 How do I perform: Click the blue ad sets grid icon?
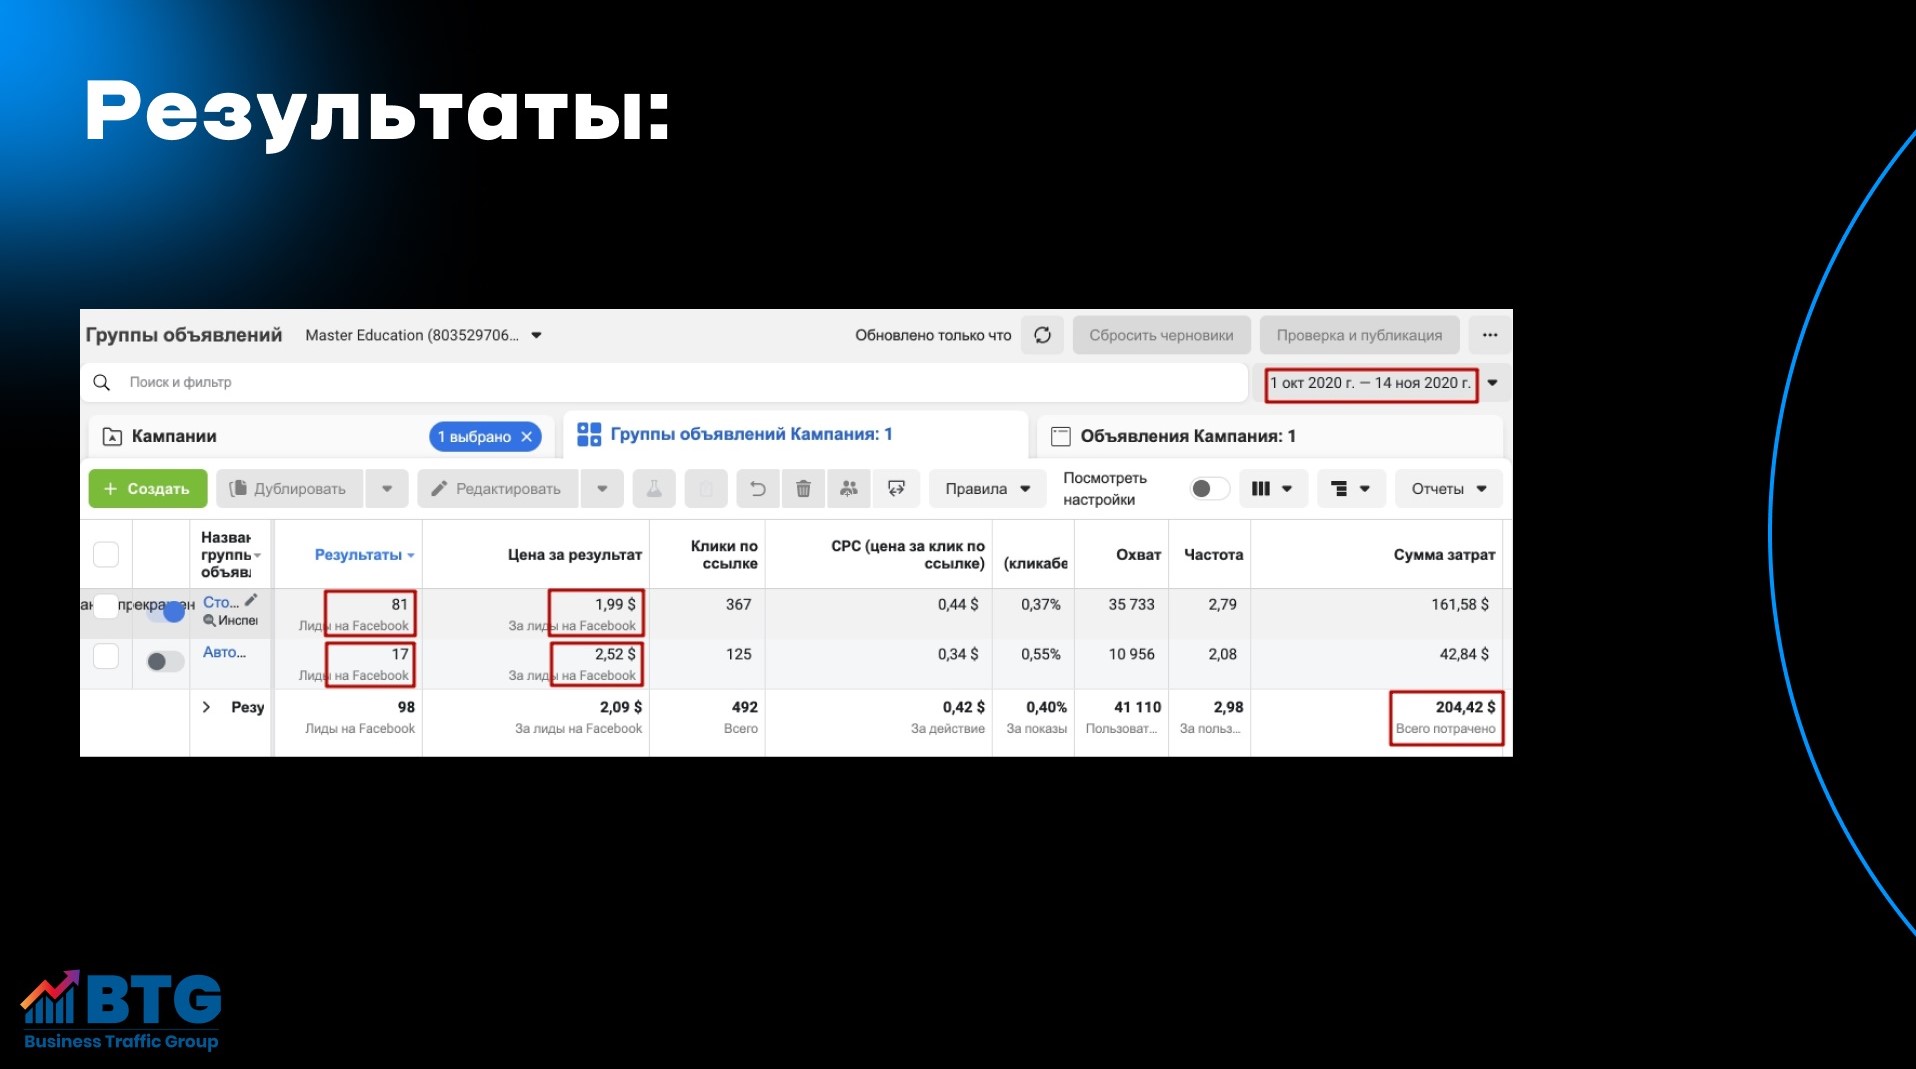(x=589, y=434)
